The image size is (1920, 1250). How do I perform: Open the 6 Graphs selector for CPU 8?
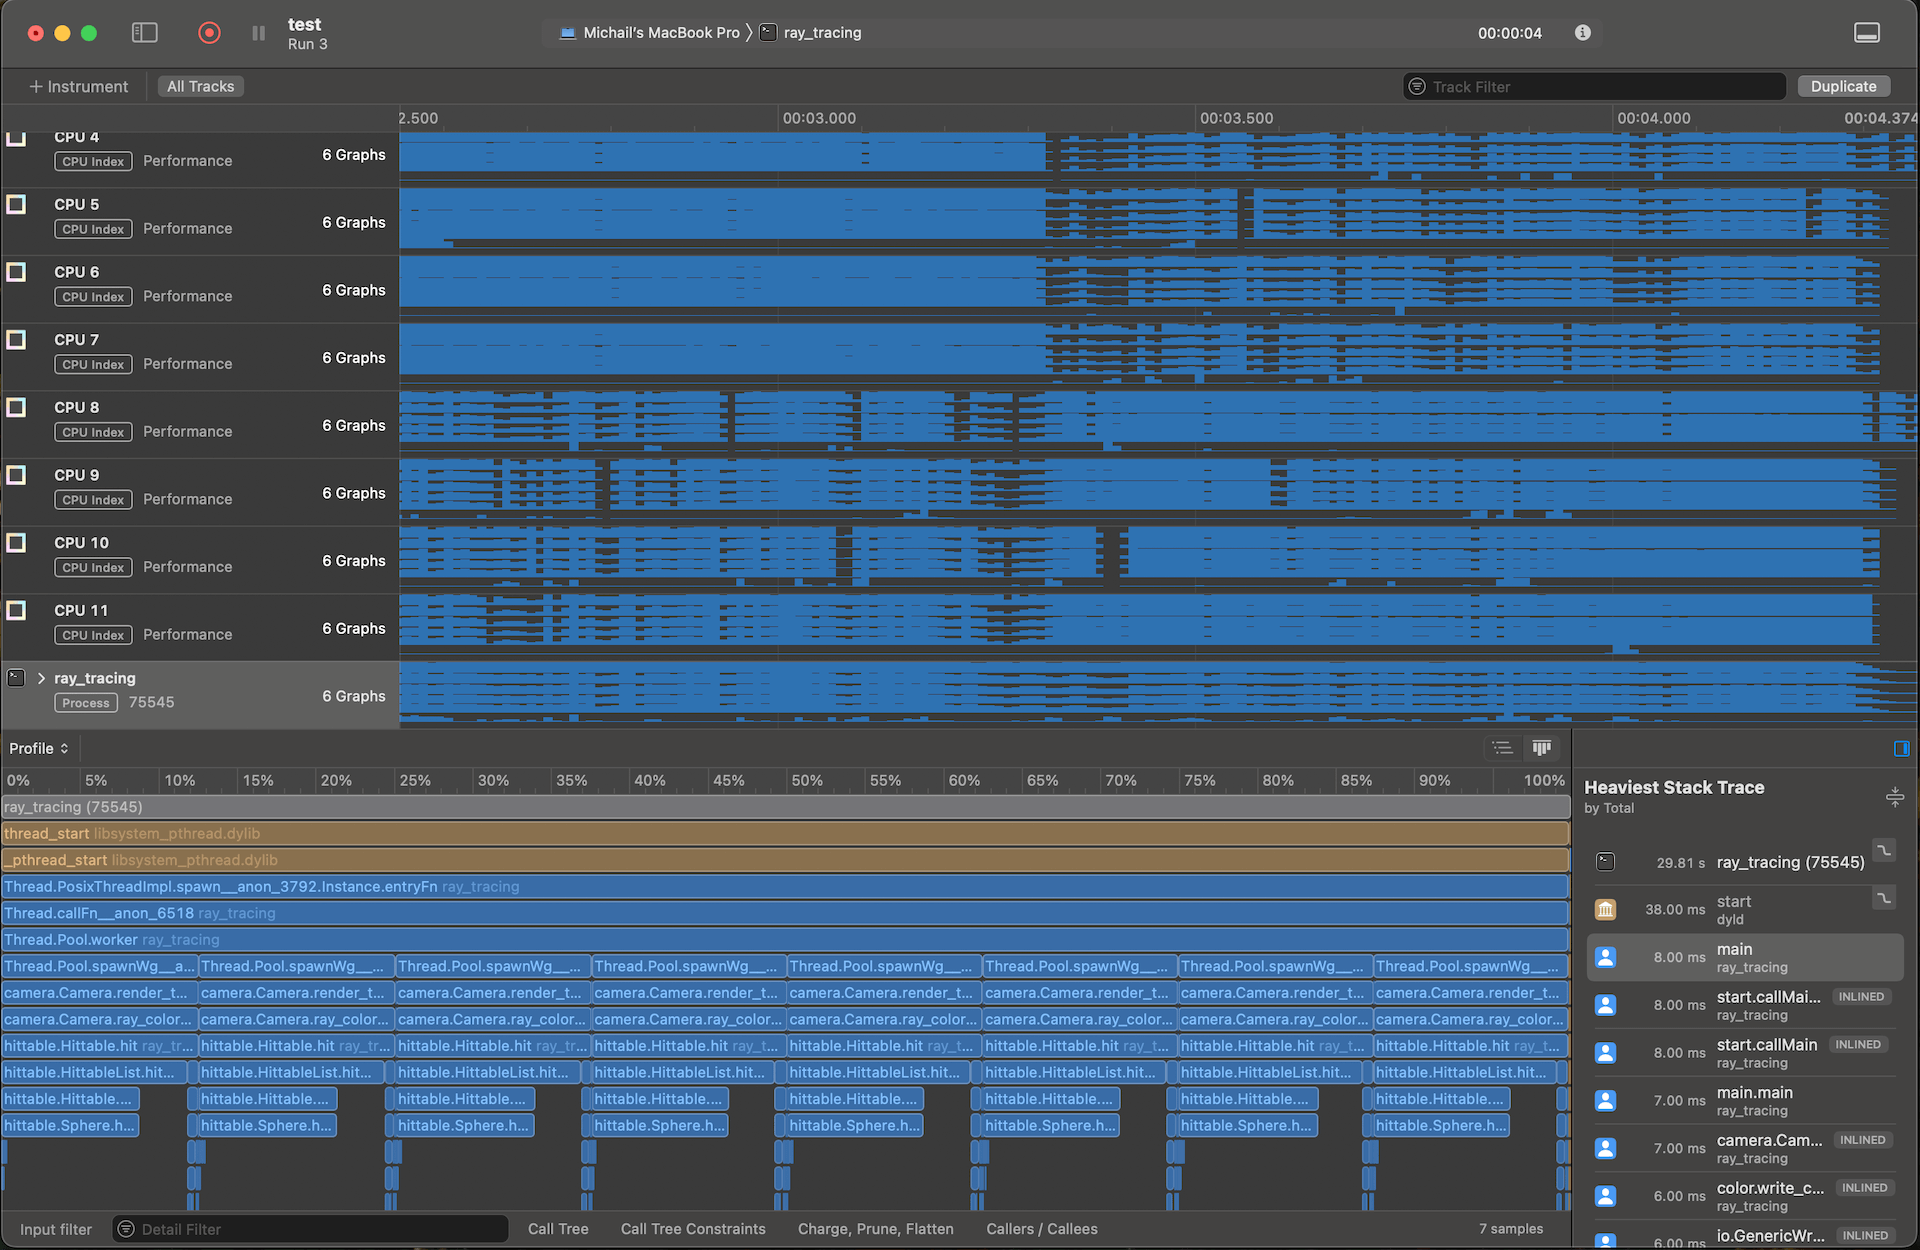354,425
